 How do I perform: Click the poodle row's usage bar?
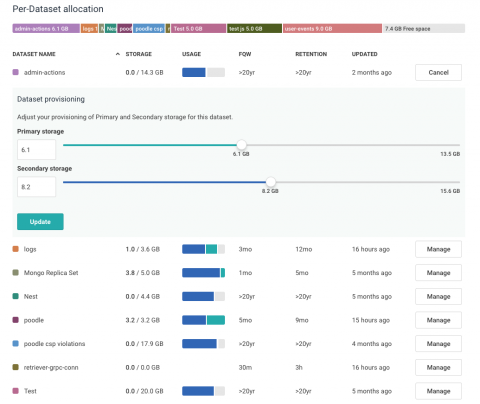[x=203, y=320]
